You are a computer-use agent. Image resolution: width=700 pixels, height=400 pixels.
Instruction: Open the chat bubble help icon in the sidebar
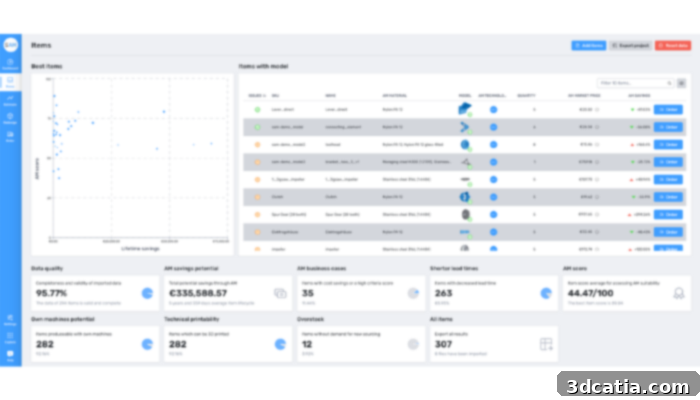click(10, 356)
